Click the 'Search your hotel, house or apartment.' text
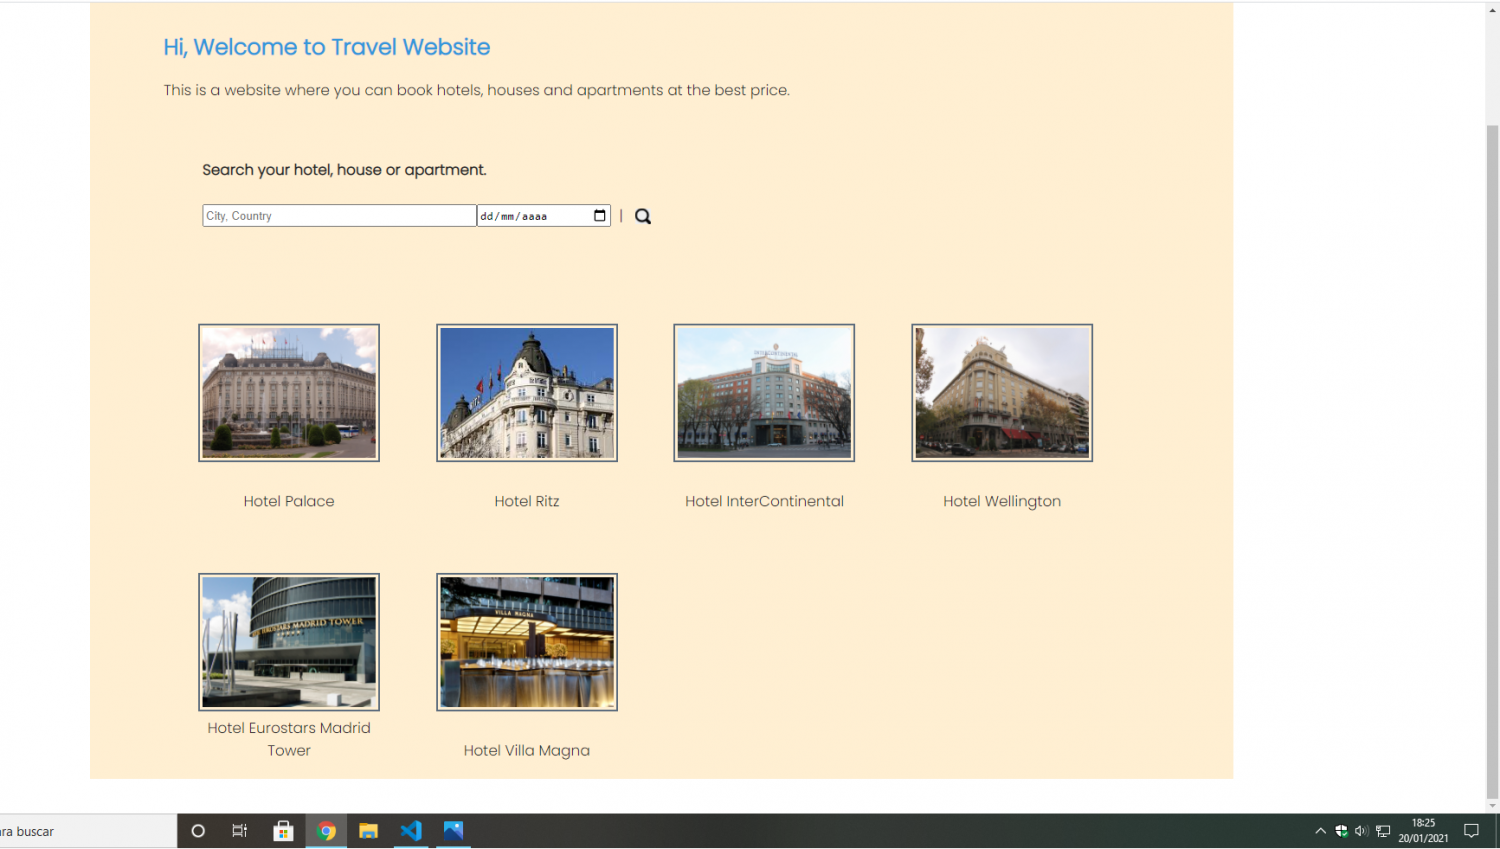1500x849 pixels. tap(344, 170)
